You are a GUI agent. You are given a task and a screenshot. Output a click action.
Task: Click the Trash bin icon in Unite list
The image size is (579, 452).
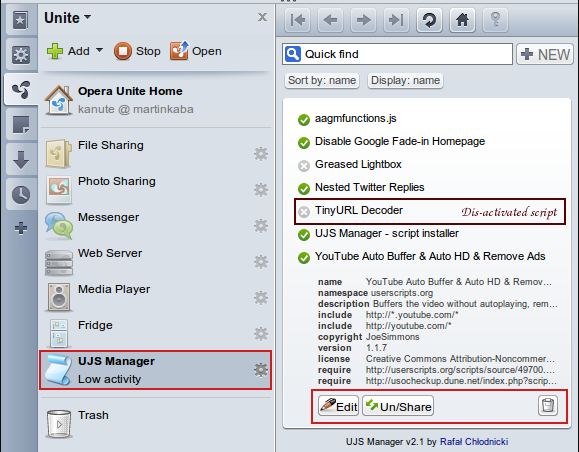tap(59, 424)
